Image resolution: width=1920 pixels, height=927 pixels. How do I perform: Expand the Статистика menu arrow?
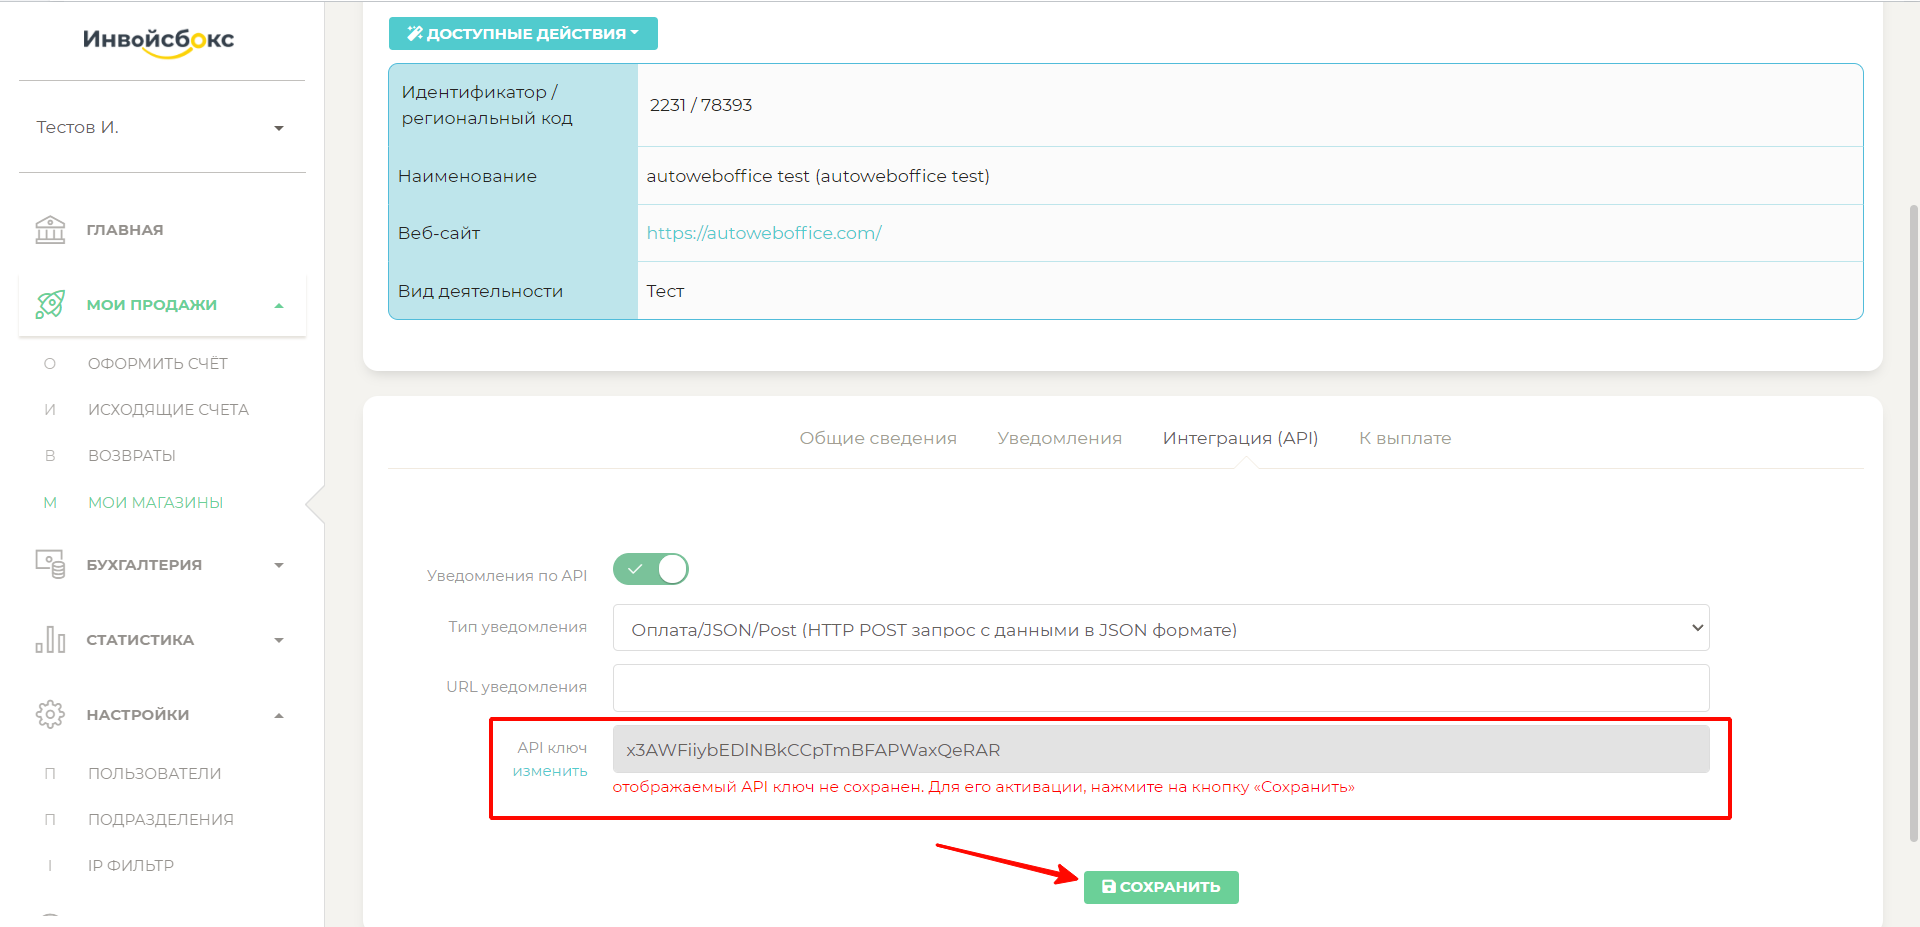(279, 641)
